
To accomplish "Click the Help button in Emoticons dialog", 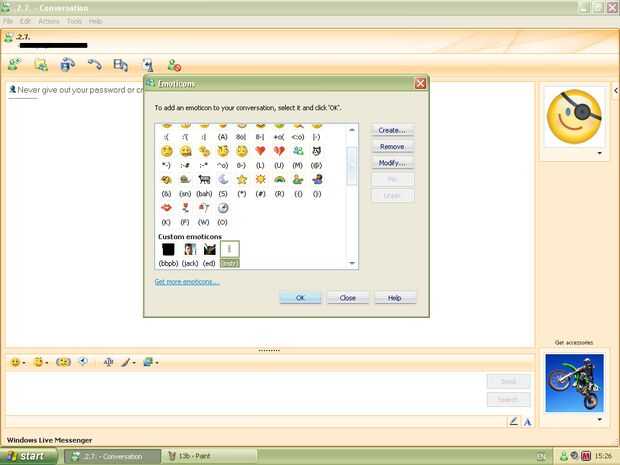I will [x=395, y=298].
